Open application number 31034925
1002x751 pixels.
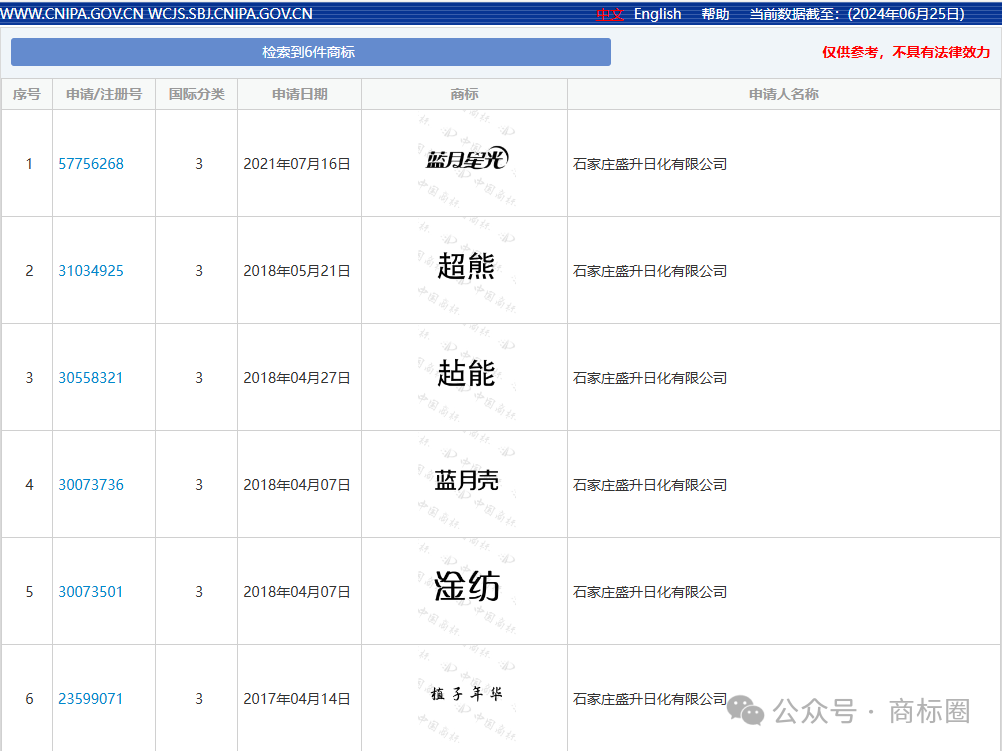(x=91, y=270)
